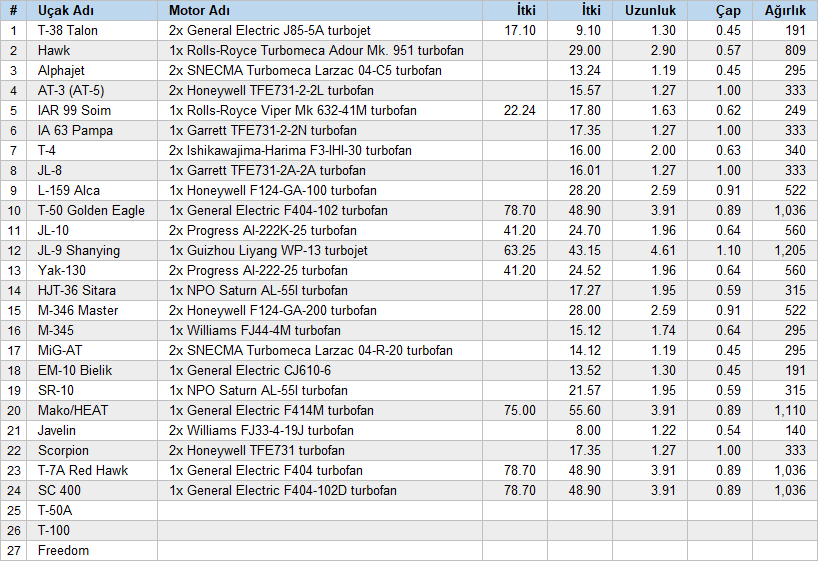Select the 'T-50 Golden Eagle' cell
This screenshot has height=561, width=818.
point(92,211)
